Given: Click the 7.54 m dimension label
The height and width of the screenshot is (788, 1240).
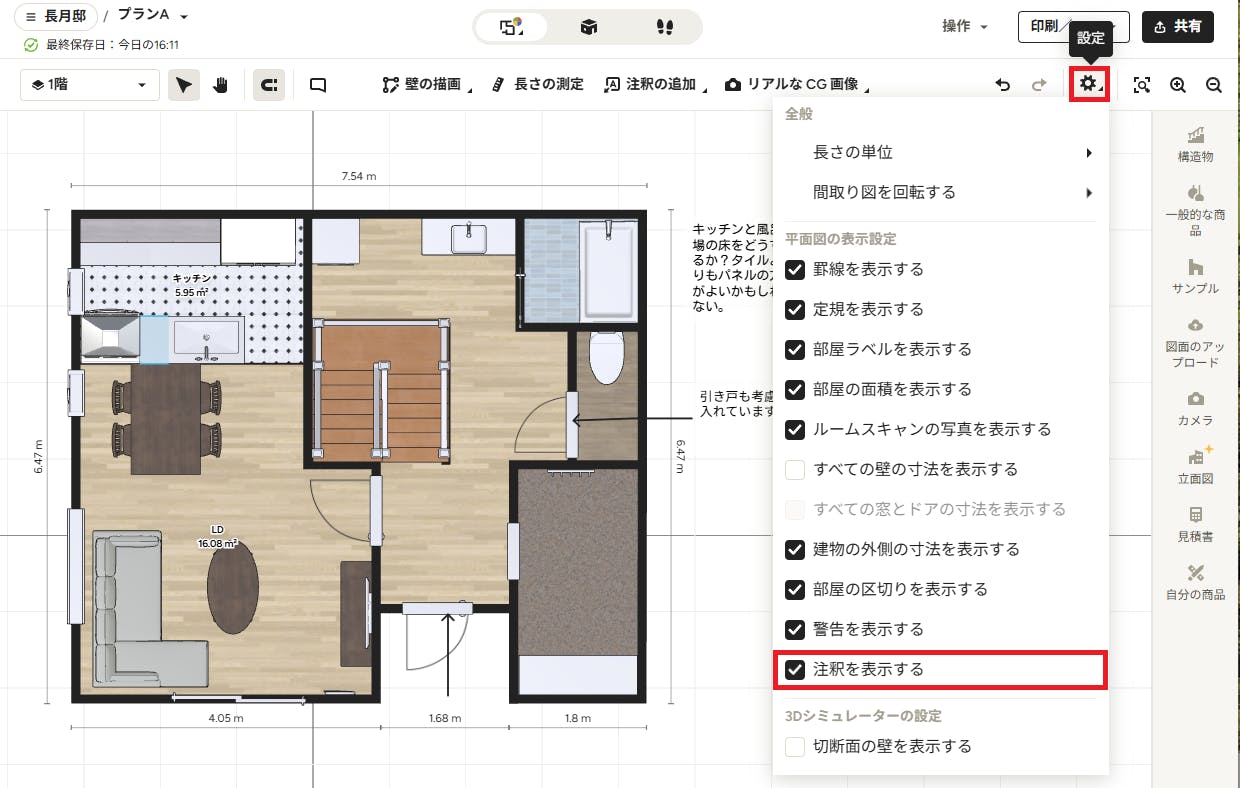Looking at the screenshot, I should tap(359, 176).
